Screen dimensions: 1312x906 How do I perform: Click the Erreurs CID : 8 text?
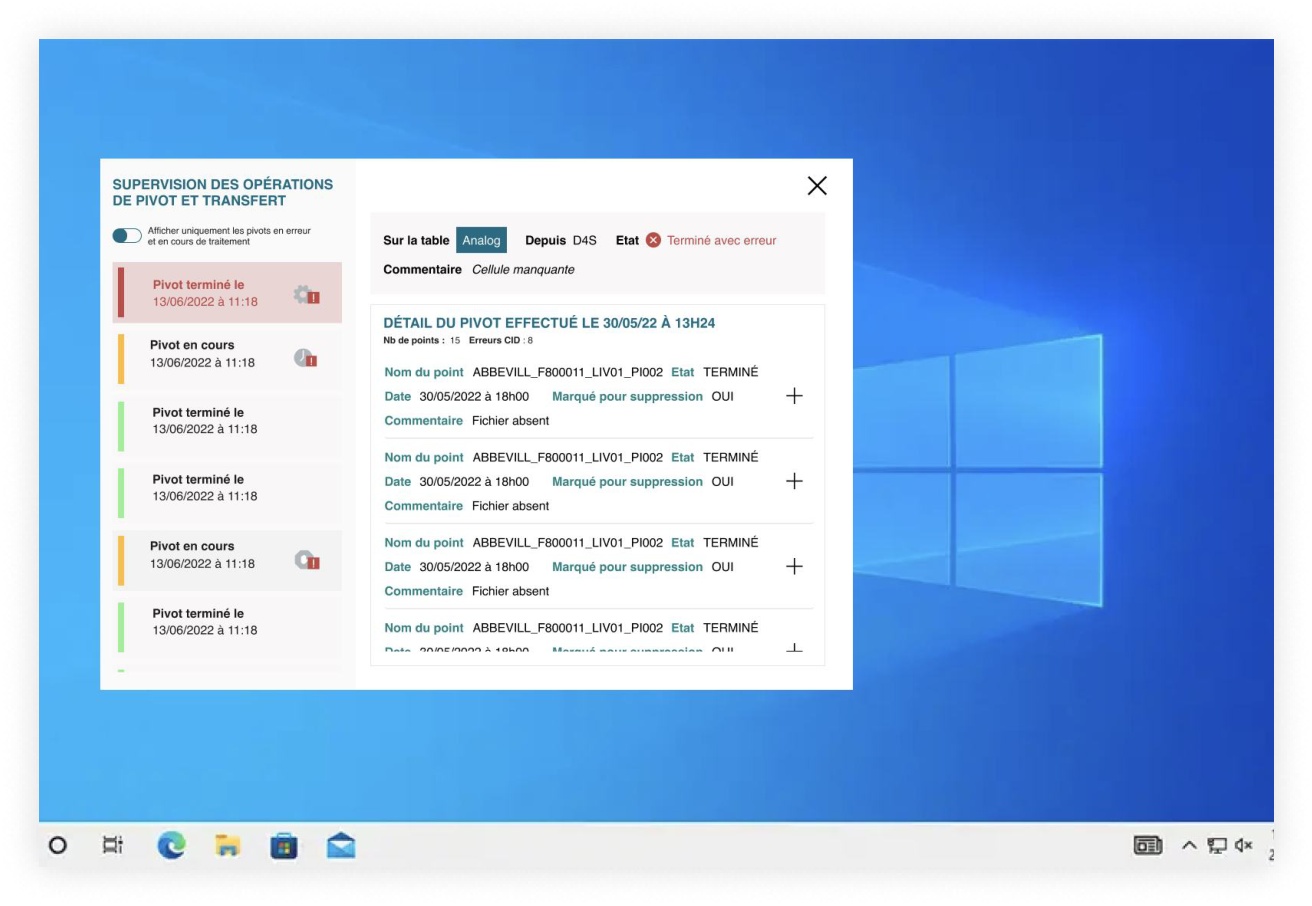pos(501,340)
